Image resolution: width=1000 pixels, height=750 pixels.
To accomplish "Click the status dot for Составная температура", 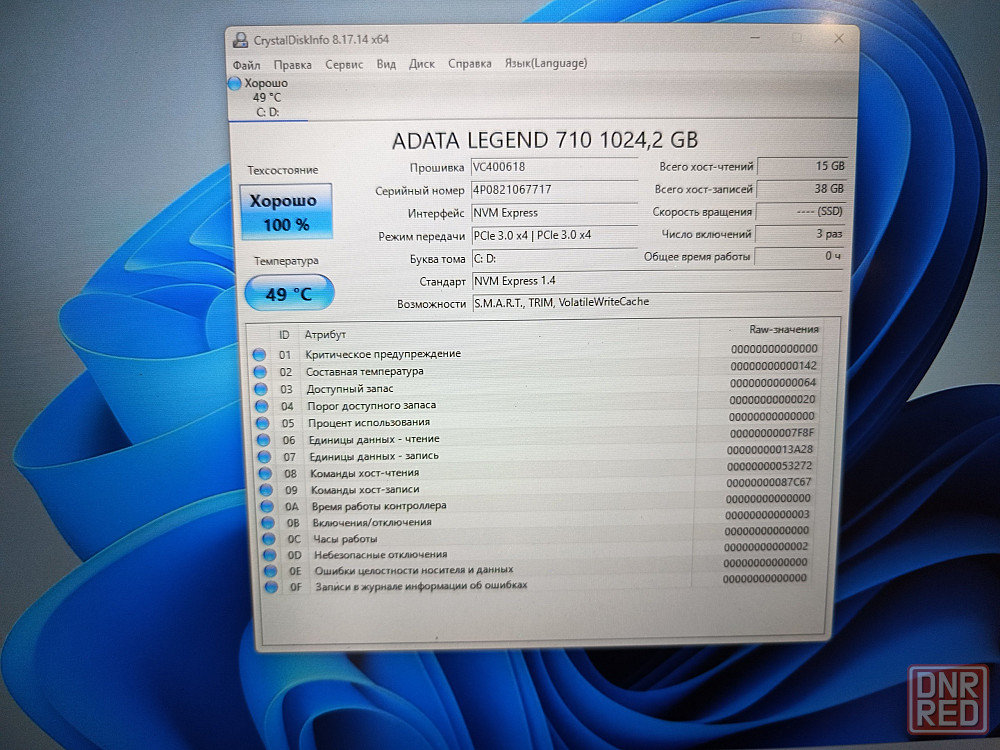I will (260, 372).
